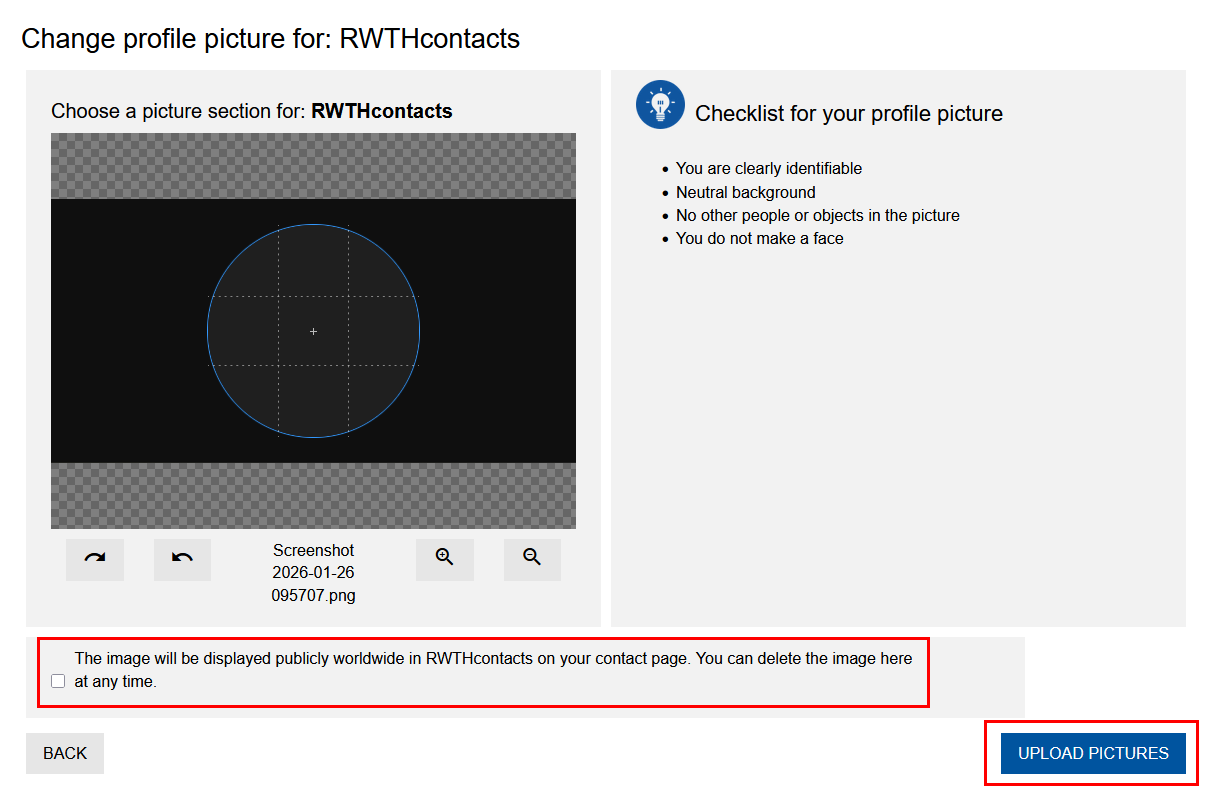
Task: Go back with the BACK button
Action: [x=65, y=753]
